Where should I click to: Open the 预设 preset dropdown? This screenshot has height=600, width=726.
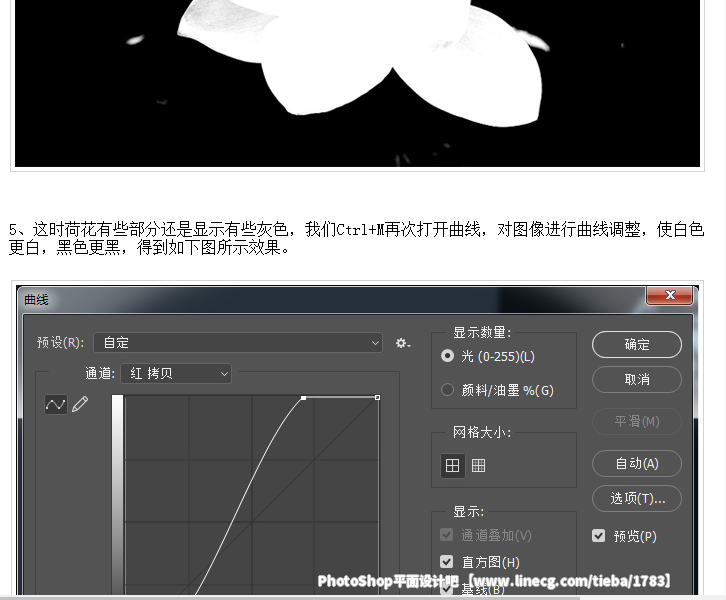coord(238,343)
